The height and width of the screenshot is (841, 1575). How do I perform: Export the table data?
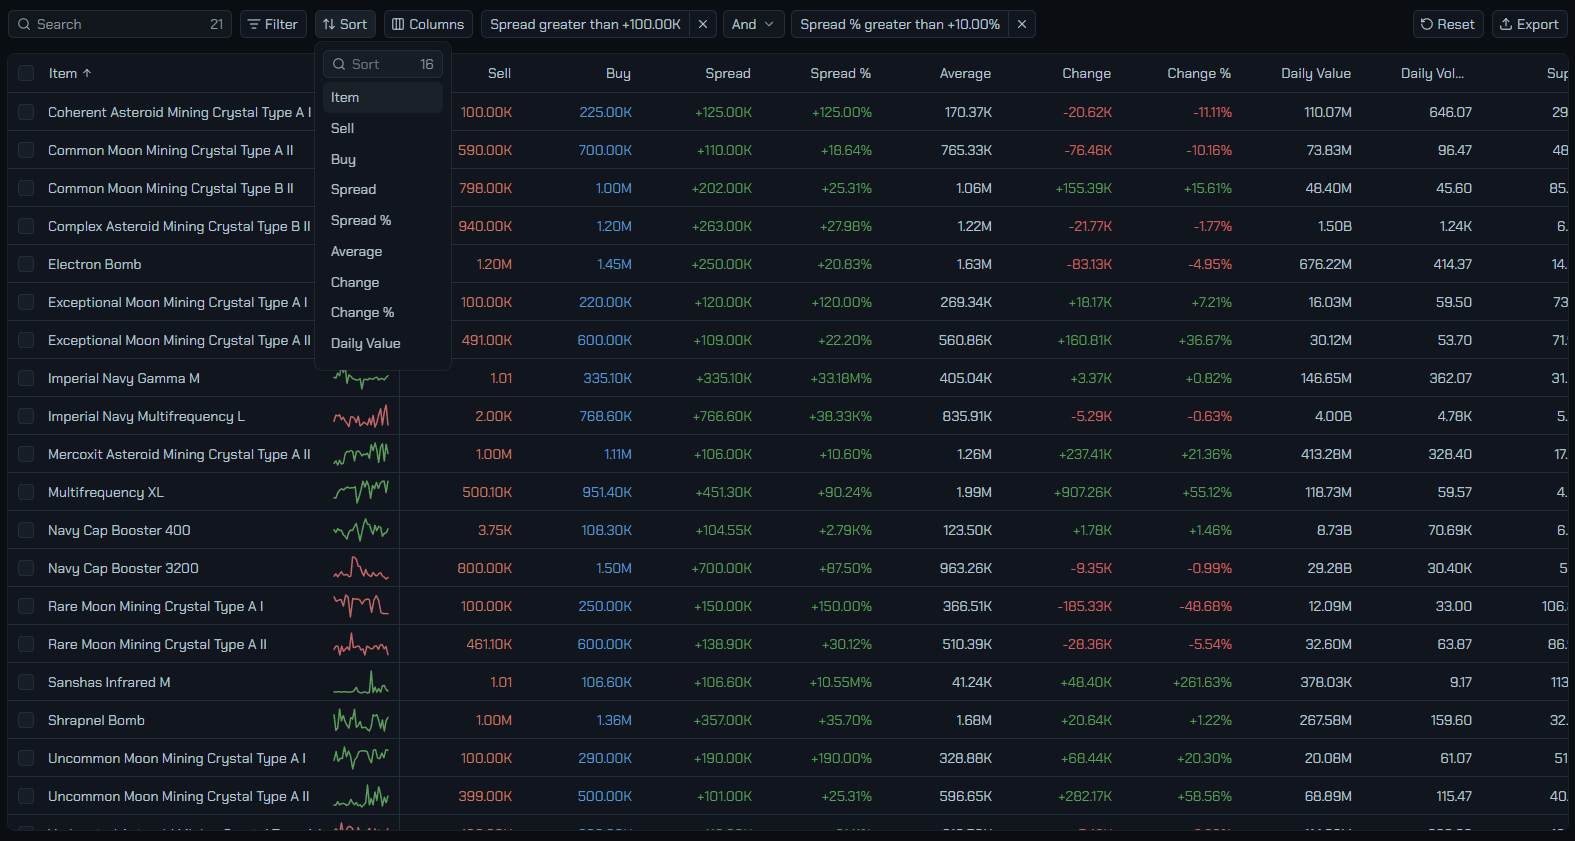pos(1529,24)
